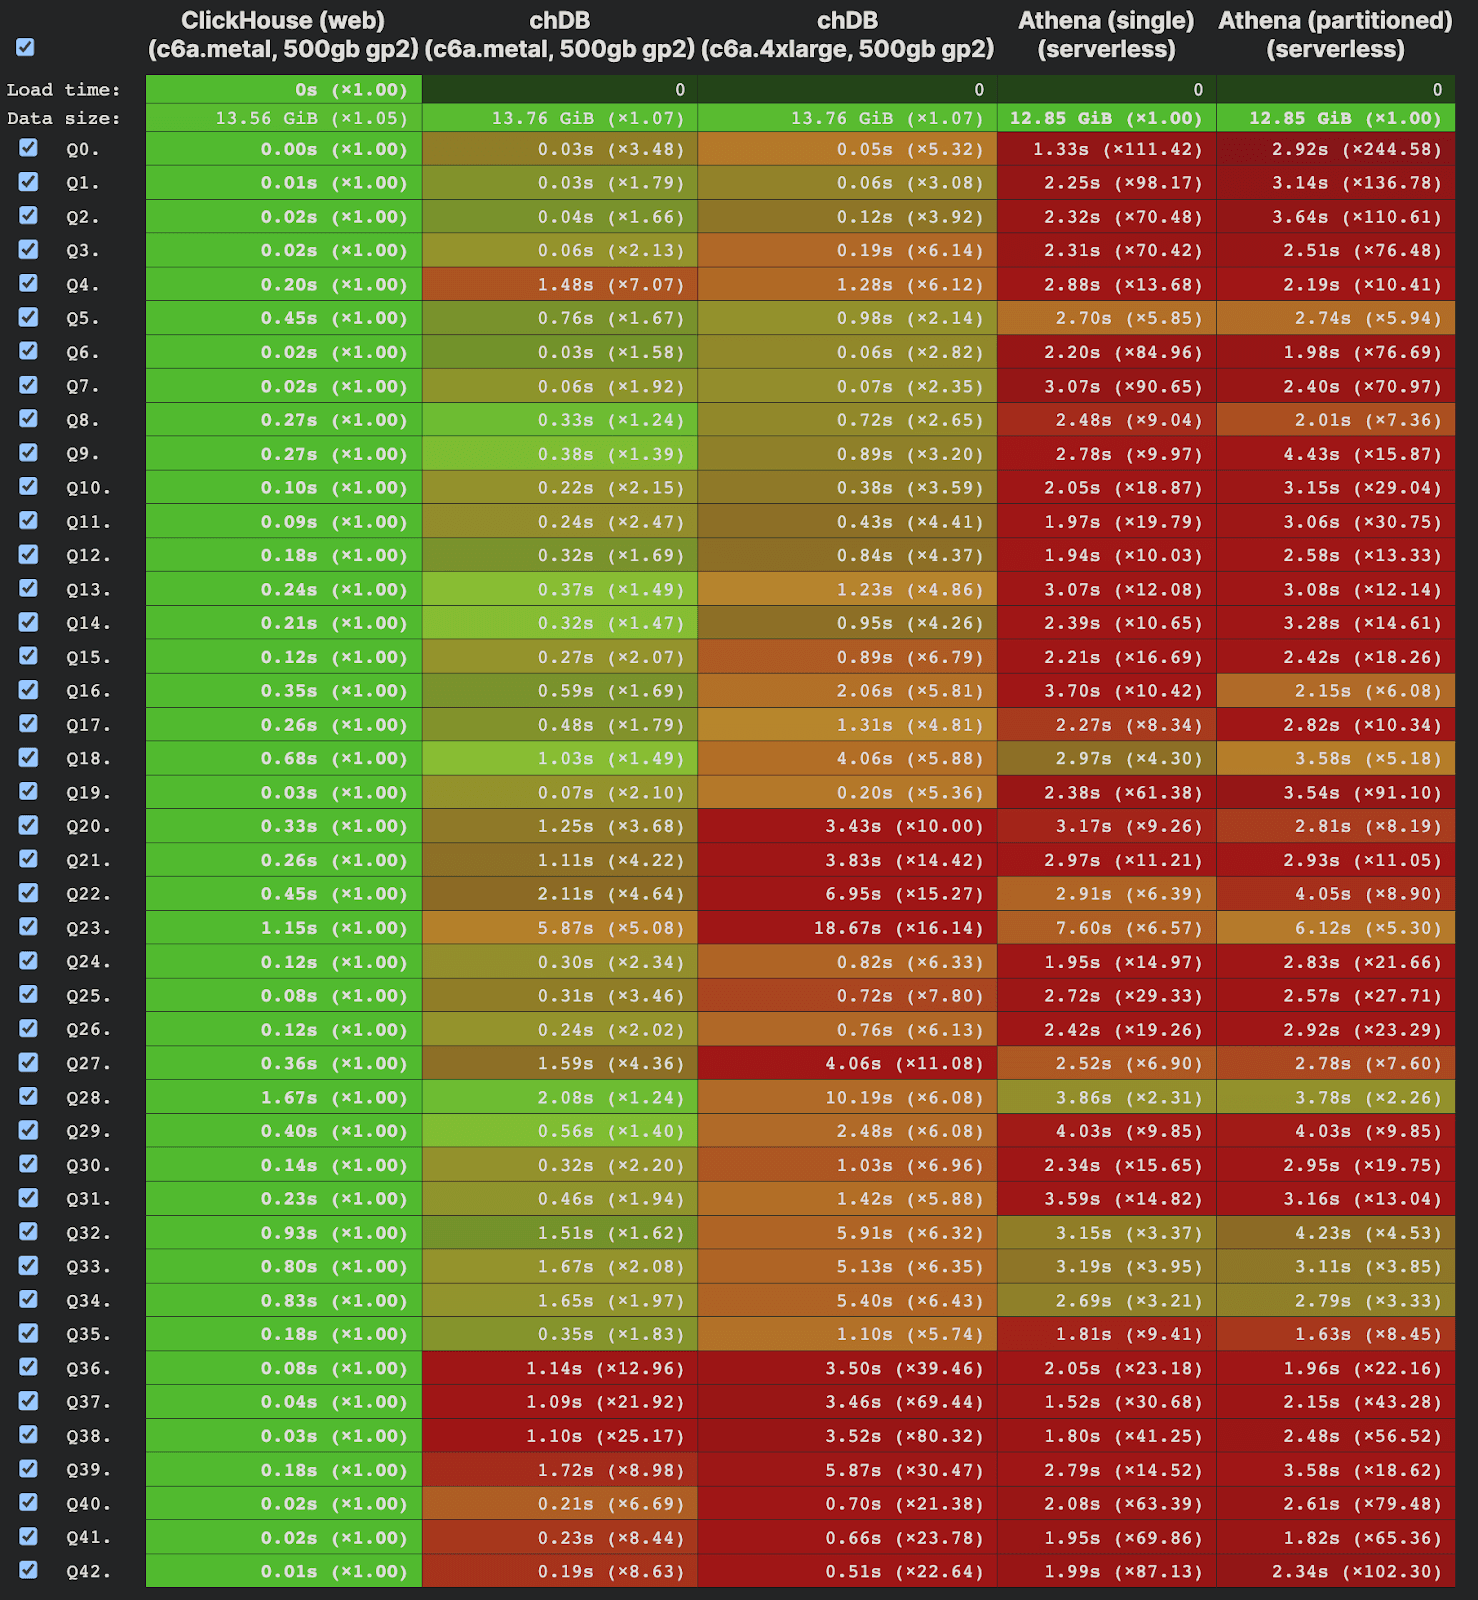Viewport: 1478px width, 1600px height.
Task: Select the '2.92s (×244.58)' cell
Action: [x=1336, y=150]
